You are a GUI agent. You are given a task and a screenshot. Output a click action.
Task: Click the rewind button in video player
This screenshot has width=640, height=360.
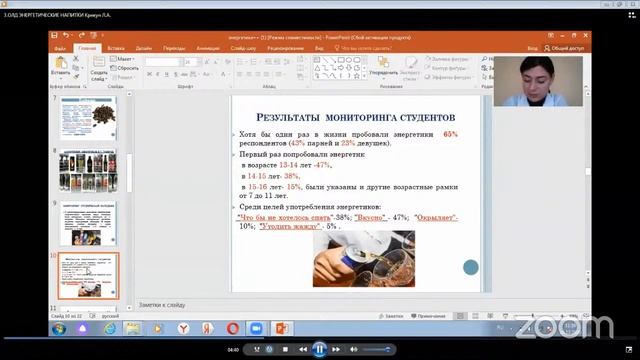tap(303, 349)
